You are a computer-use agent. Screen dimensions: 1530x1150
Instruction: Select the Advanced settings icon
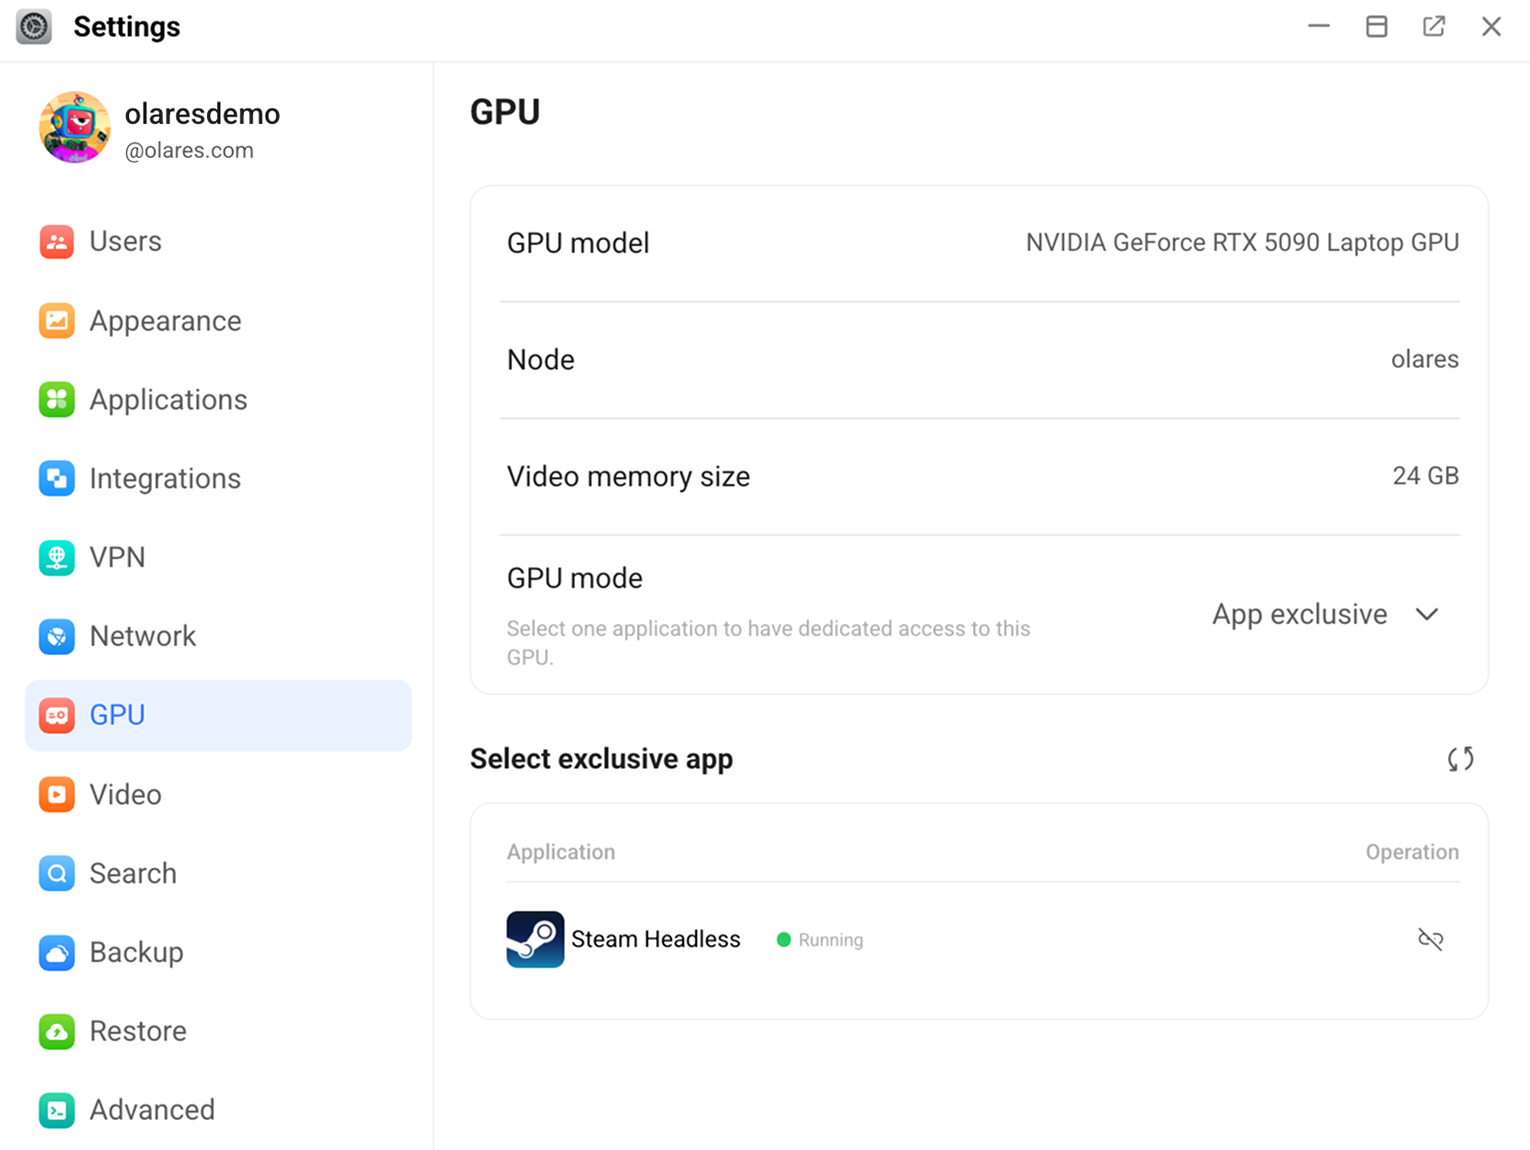57,1110
